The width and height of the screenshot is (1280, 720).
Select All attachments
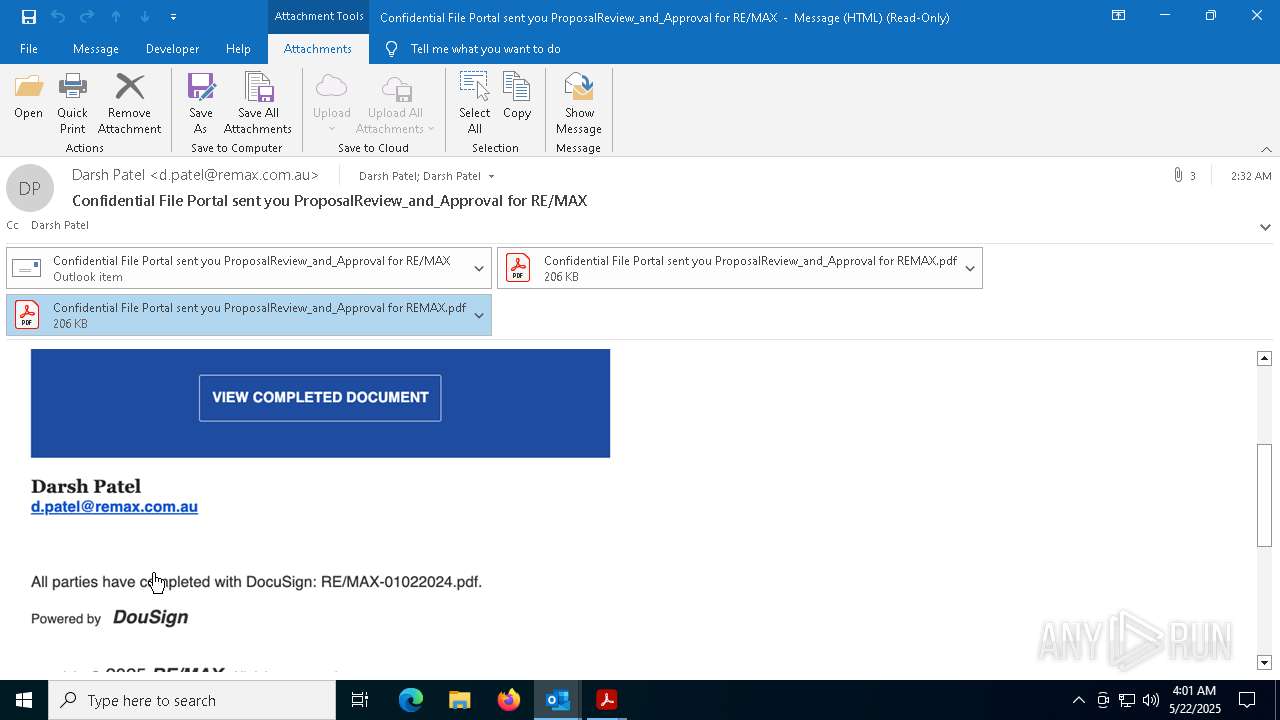tap(475, 104)
